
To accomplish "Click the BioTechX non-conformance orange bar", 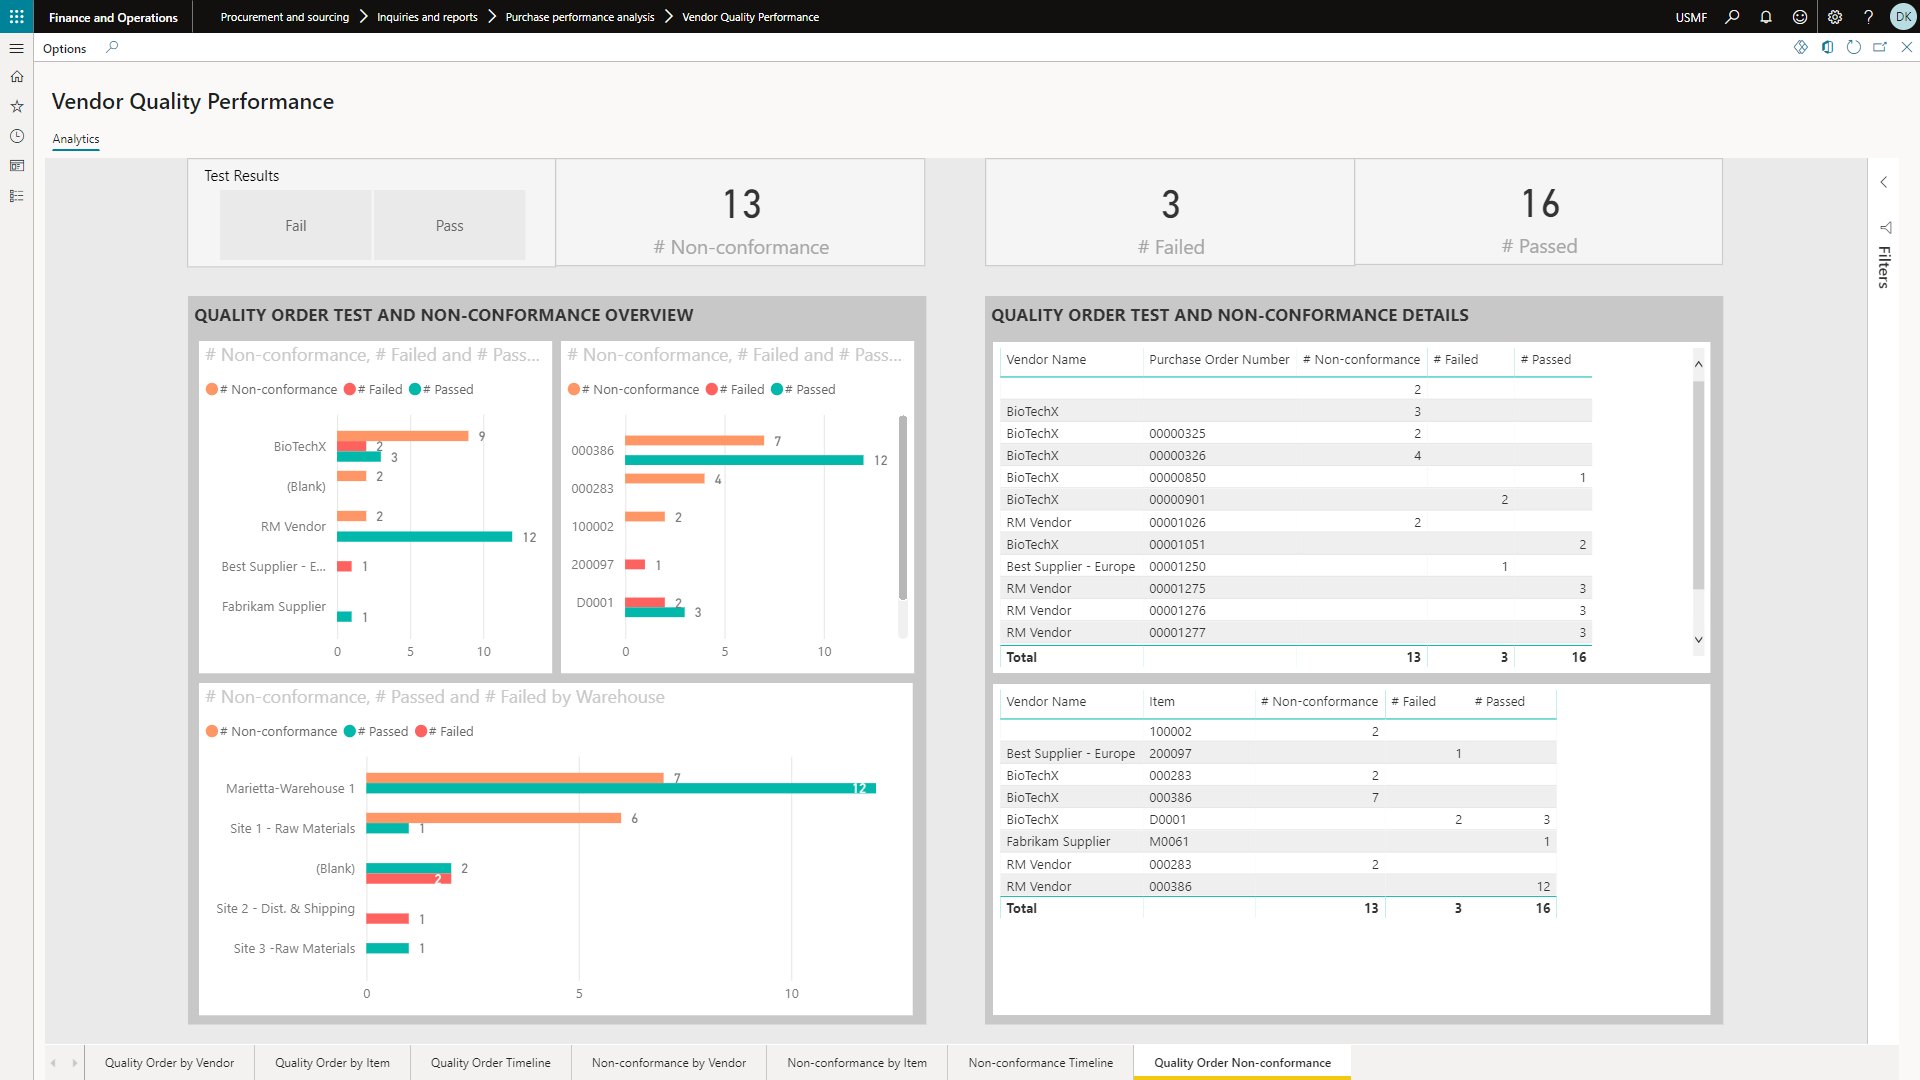I will [402, 435].
